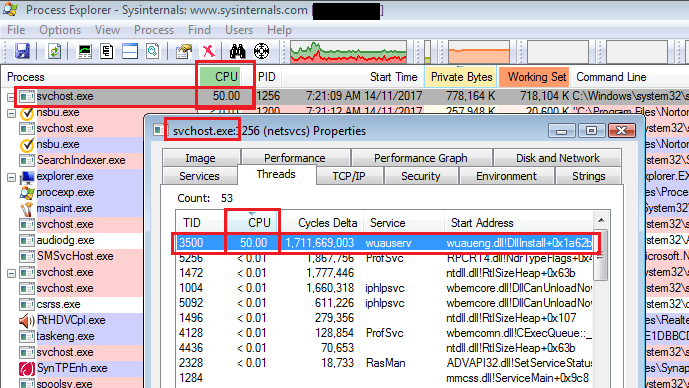The image size is (689, 388).
Task: Switch to the Performance tab
Action: tap(295, 158)
